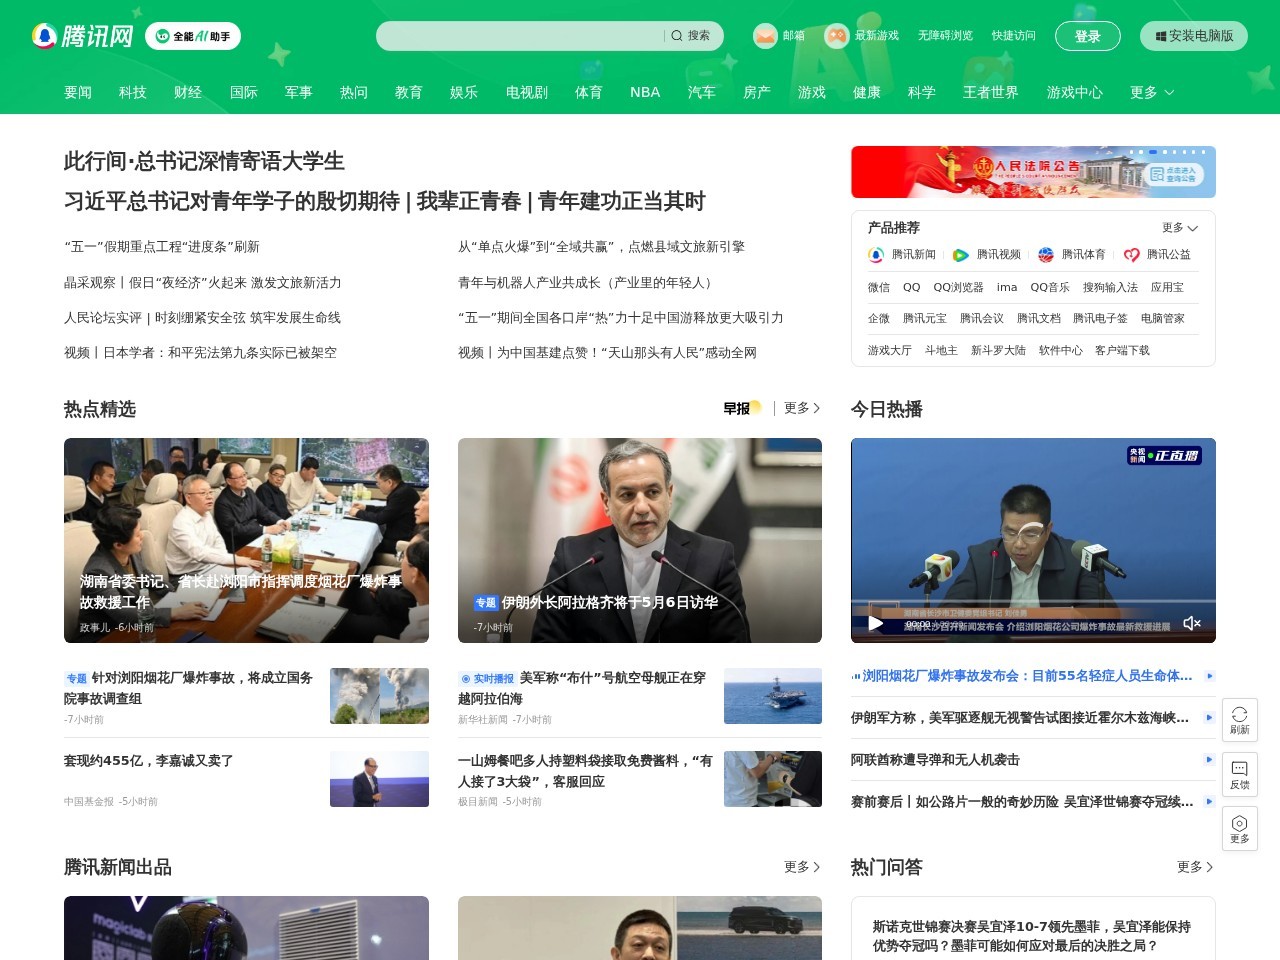The height and width of the screenshot is (960, 1280).
Task: Open 一山姆餐吧多人持塑料袋 story
Action: coord(585,771)
